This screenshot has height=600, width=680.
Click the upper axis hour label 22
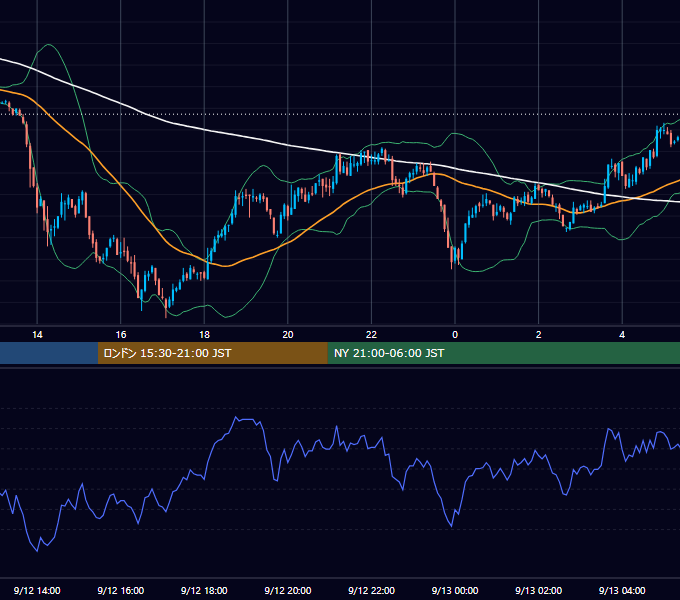(x=371, y=335)
